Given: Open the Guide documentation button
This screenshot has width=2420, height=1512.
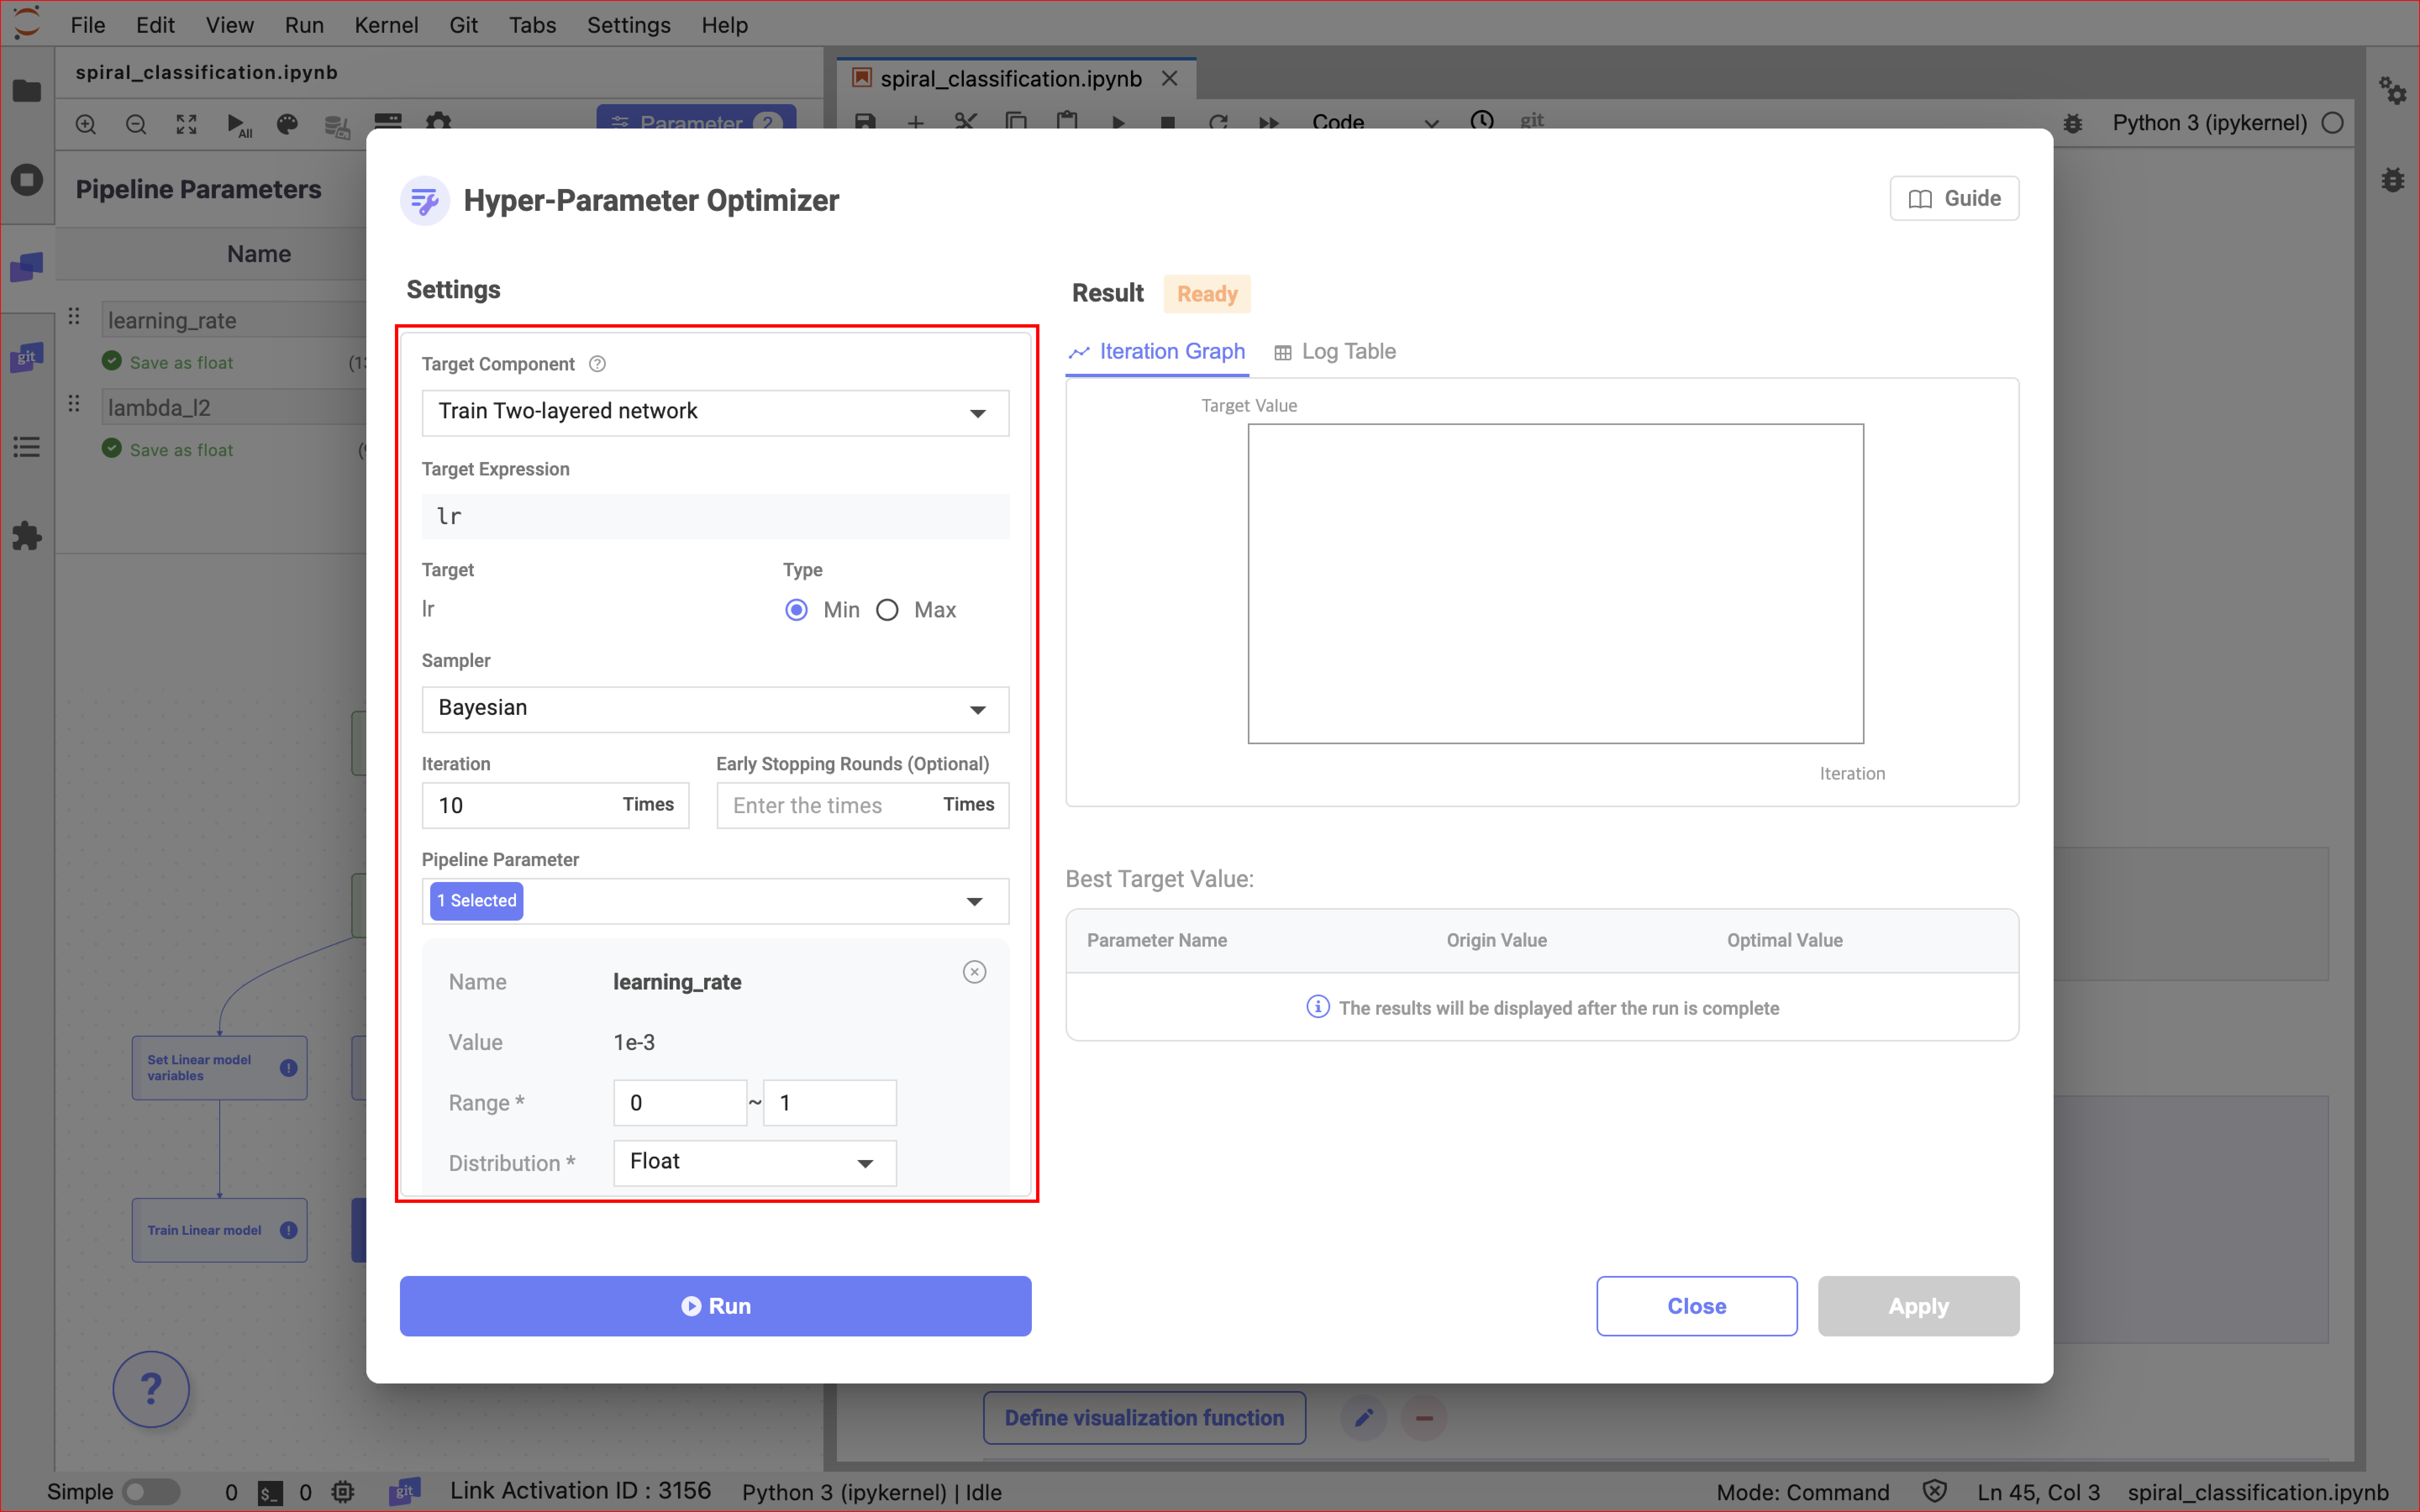Looking at the screenshot, I should 1954,198.
